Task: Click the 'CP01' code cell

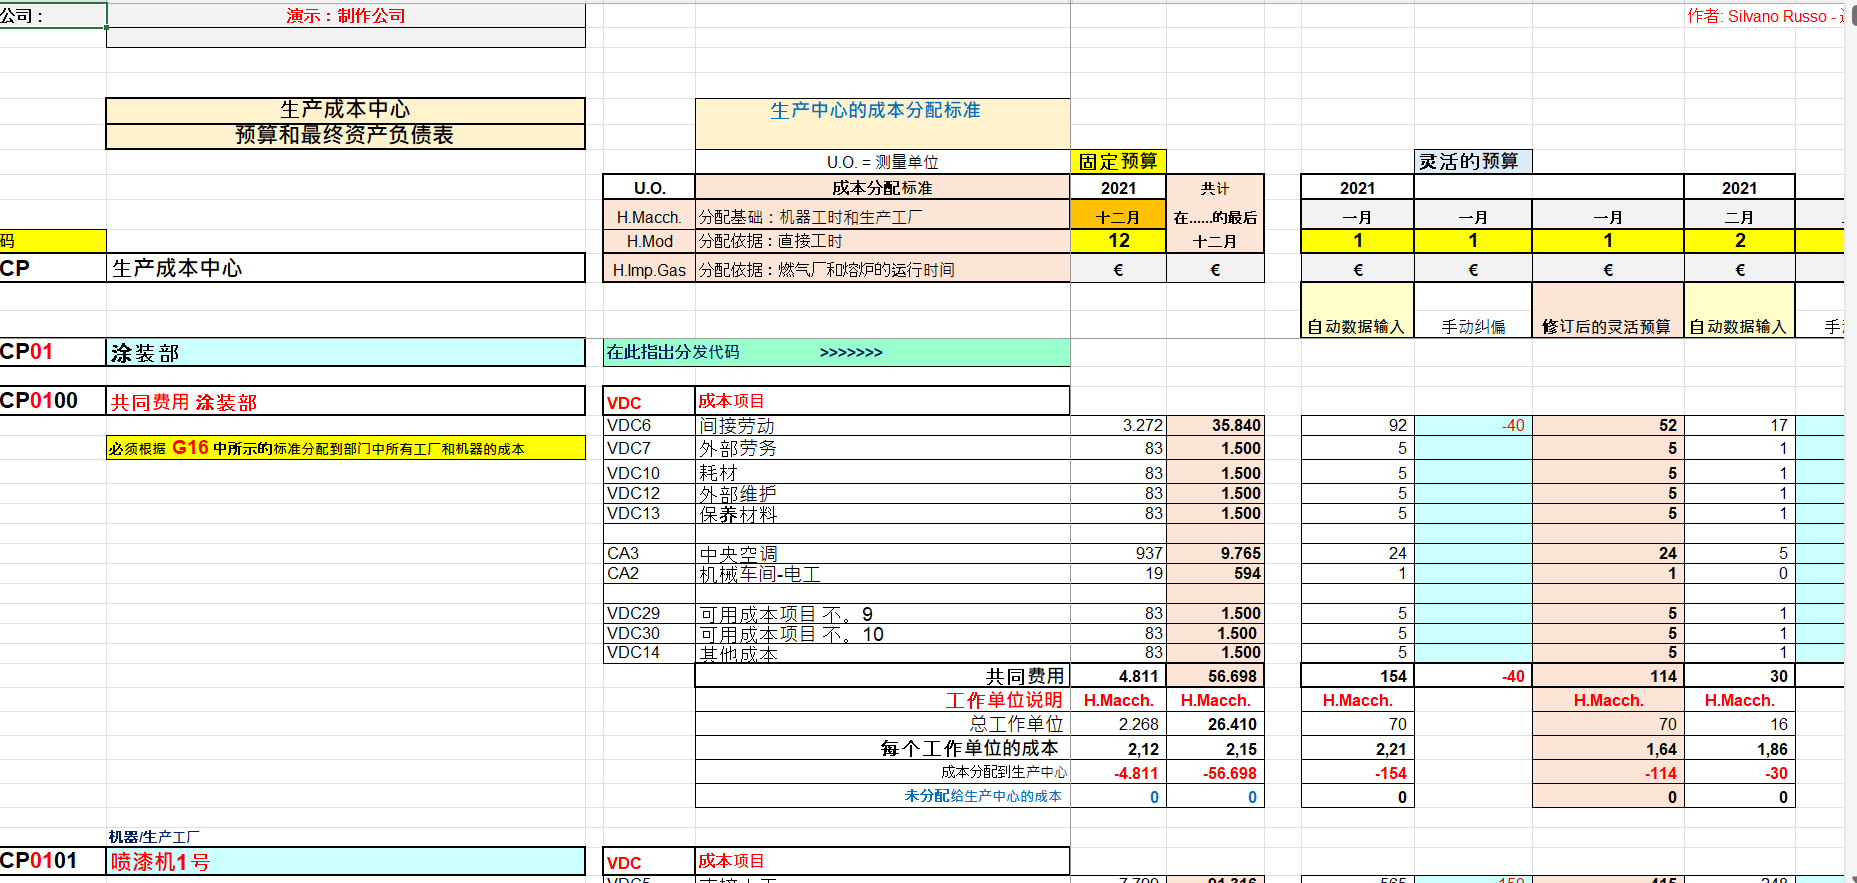Action: click(x=53, y=352)
